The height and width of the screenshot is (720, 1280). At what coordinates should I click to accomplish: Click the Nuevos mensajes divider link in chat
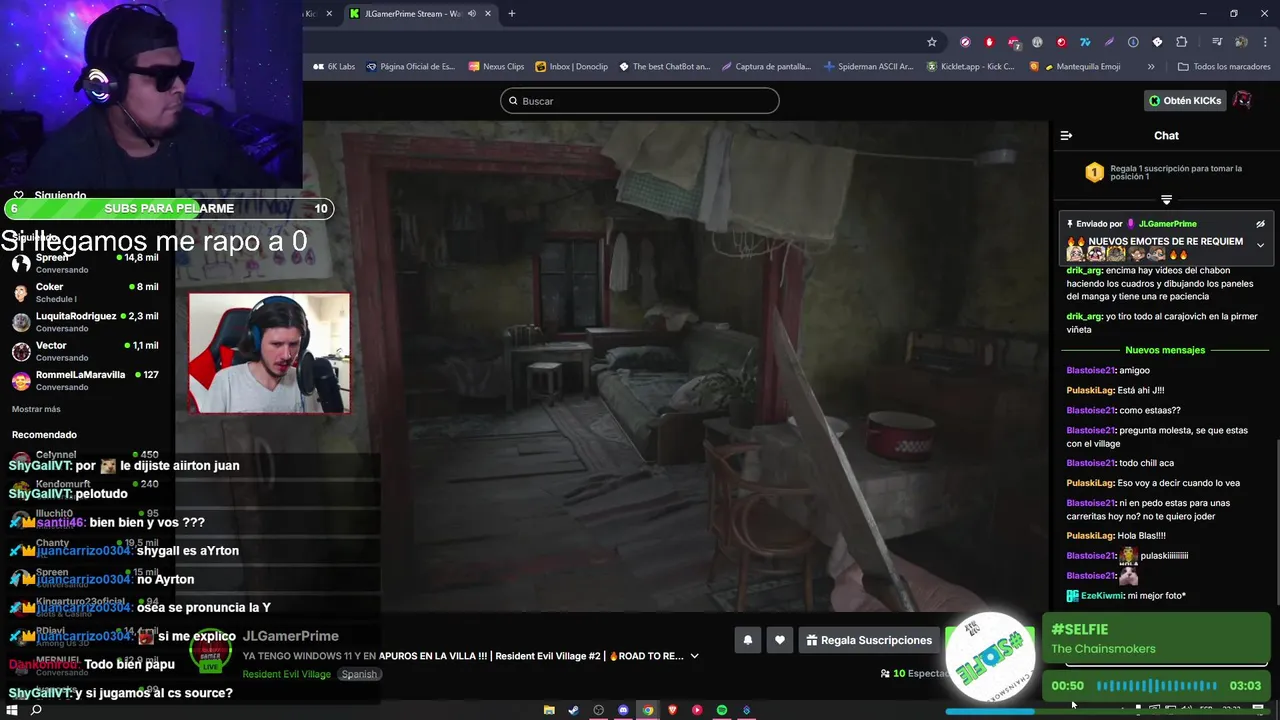pos(1165,350)
